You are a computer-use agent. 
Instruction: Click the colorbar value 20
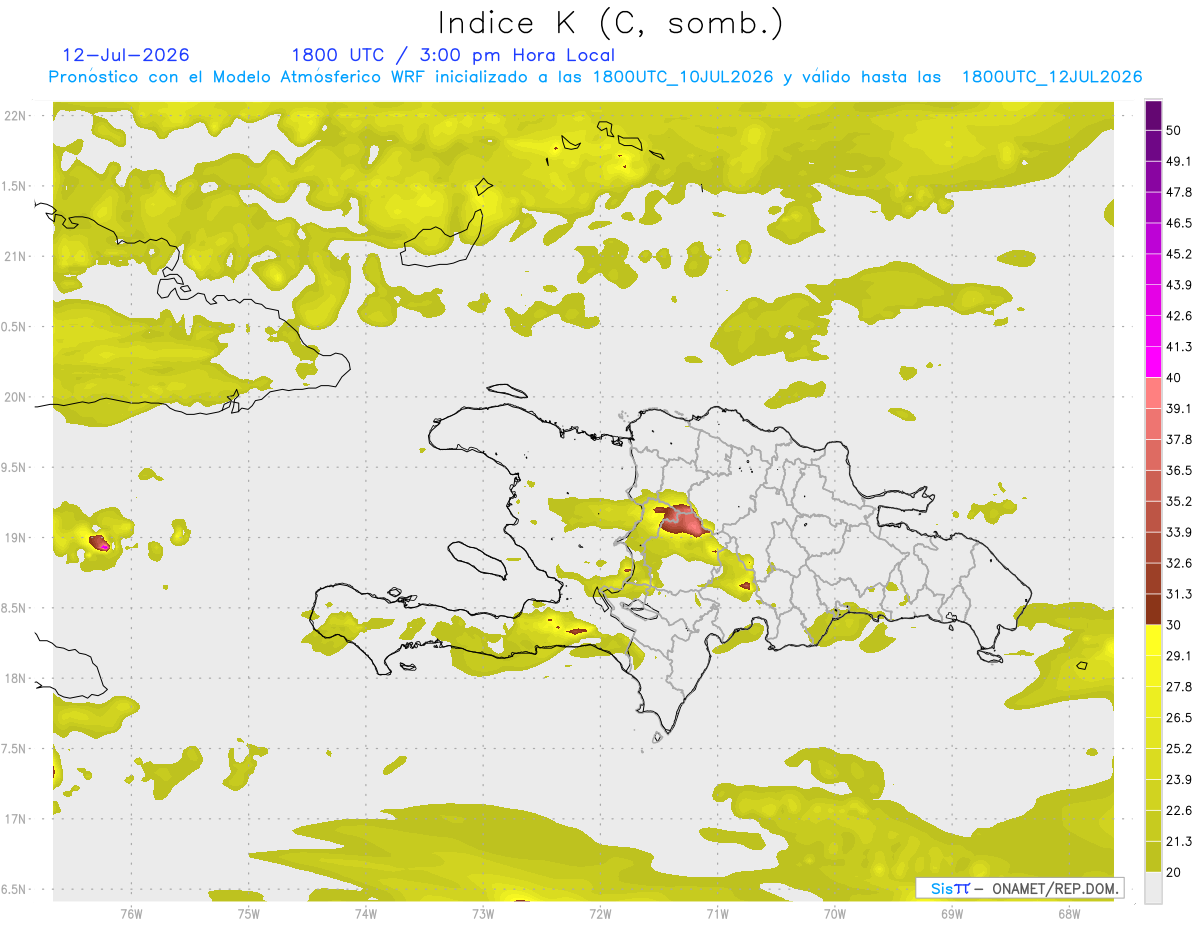pyautogui.click(x=1175, y=872)
